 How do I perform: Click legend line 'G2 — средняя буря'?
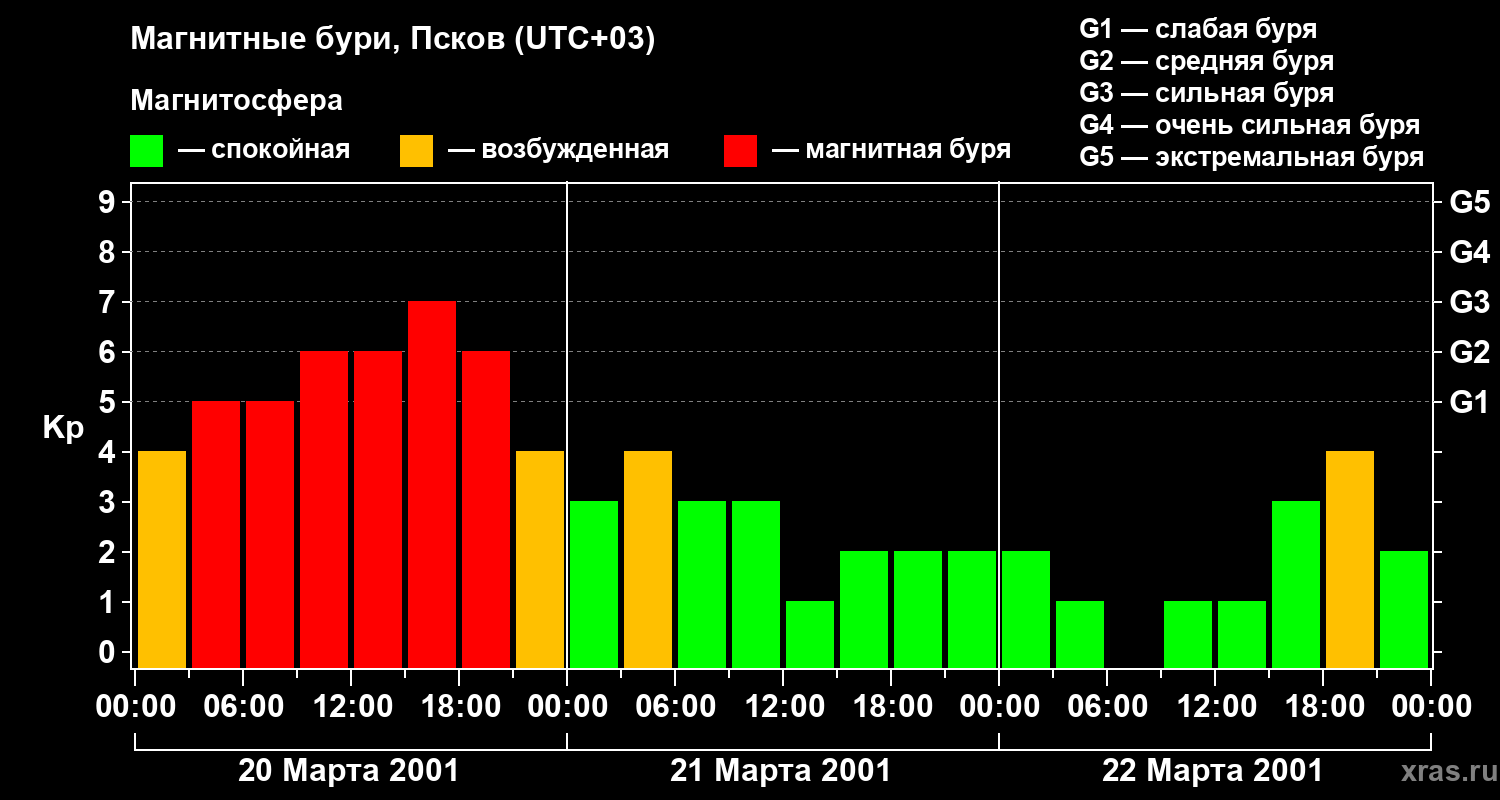(1207, 61)
